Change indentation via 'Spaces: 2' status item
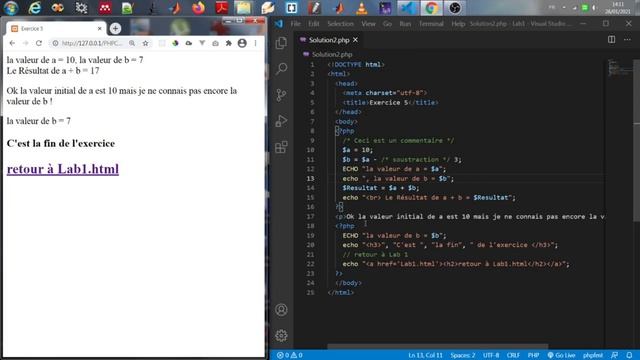Viewport: 640px width, 360px height. click(x=462, y=355)
